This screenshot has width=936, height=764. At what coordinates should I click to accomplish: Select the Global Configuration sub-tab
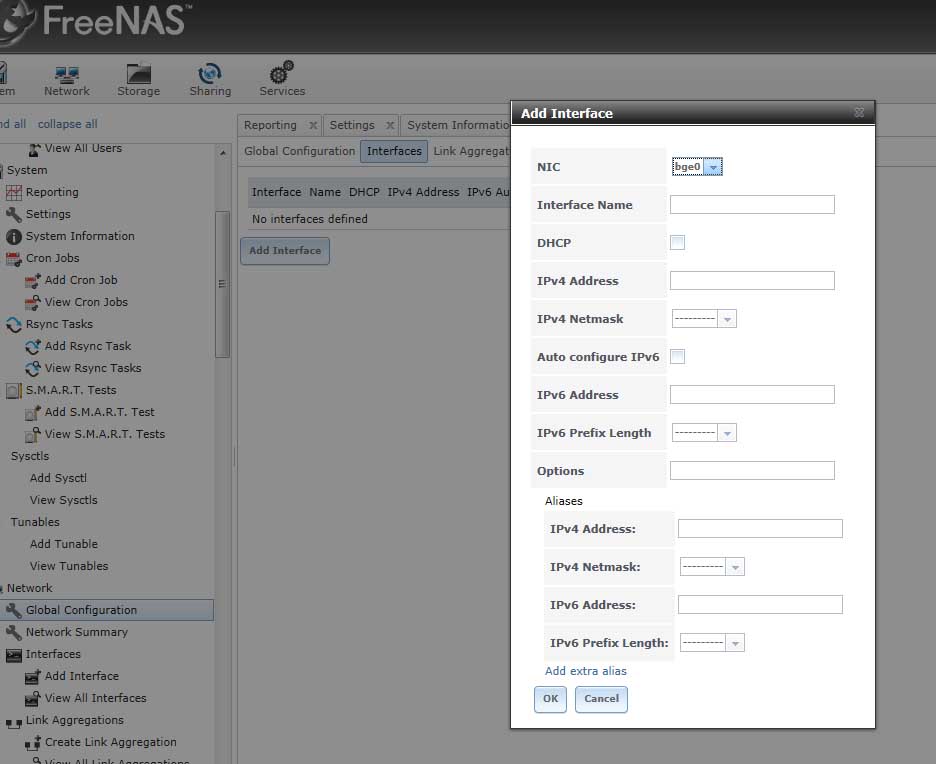[x=299, y=151]
